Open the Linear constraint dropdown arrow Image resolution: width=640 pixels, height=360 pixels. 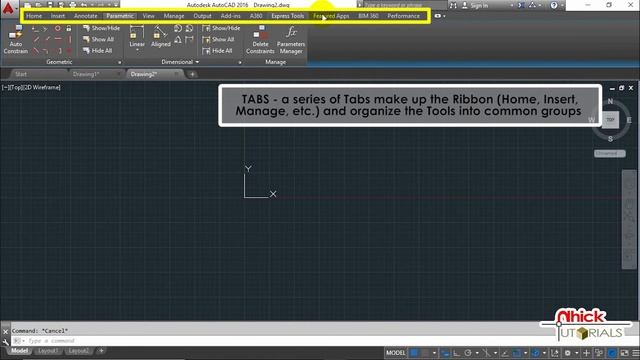coord(137,50)
